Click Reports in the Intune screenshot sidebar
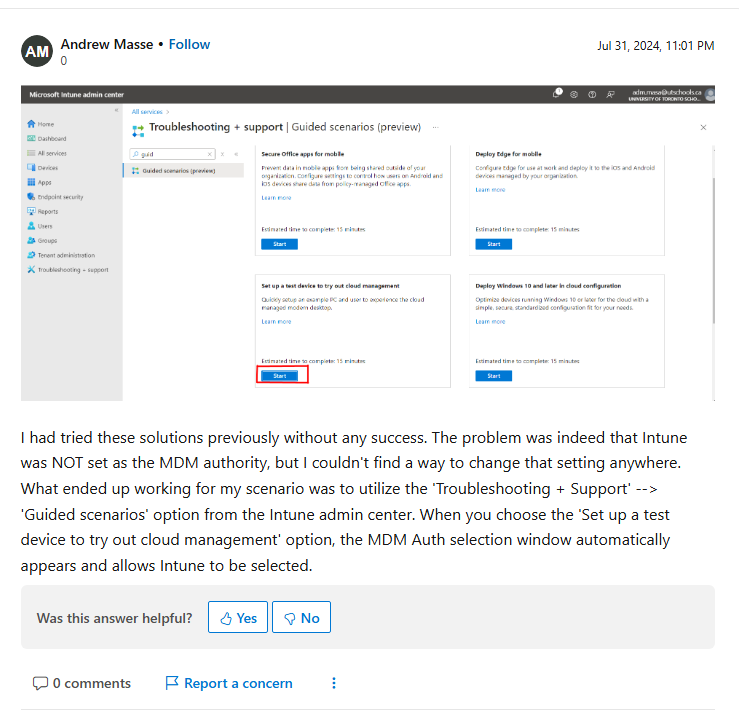The height and width of the screenshot is (713, 739). (43, 212)
